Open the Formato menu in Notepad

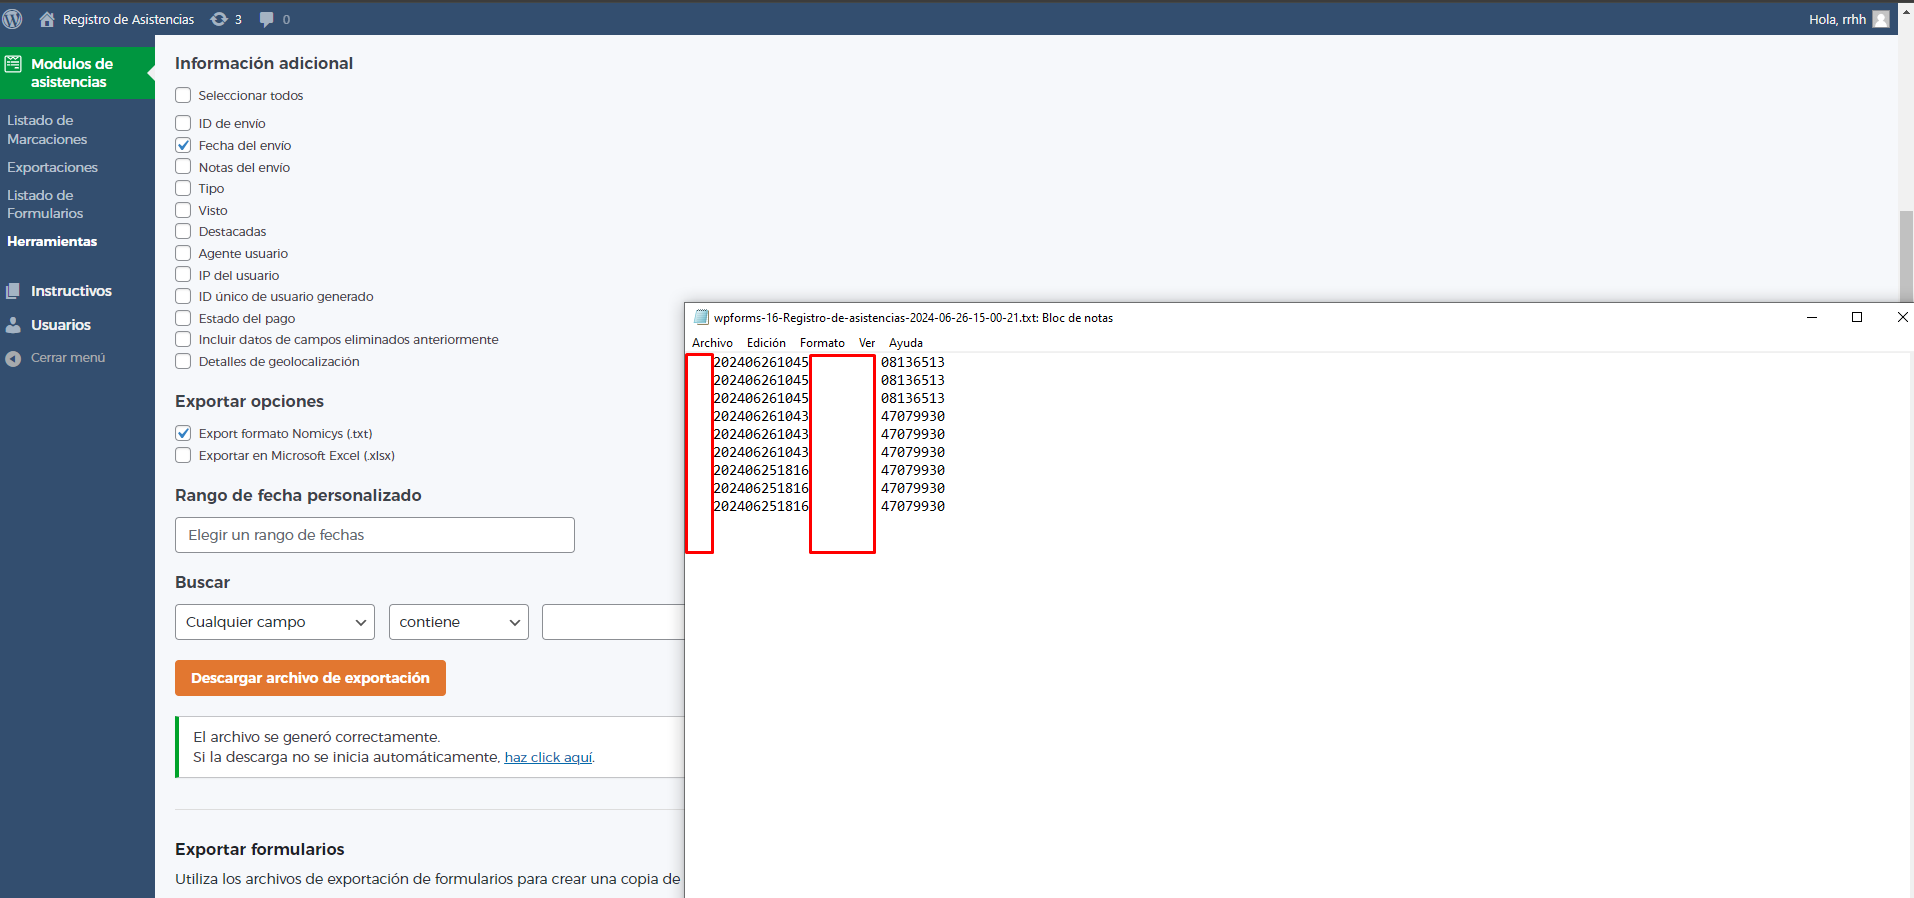(x=822, y=343)
